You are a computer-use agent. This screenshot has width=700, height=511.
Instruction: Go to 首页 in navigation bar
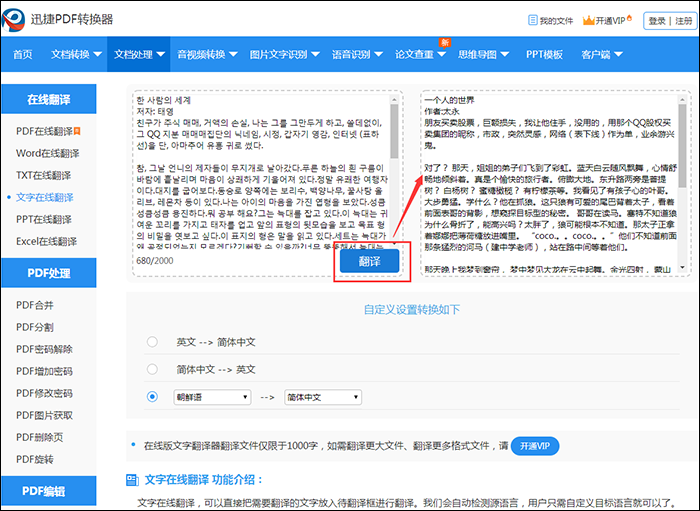(22, 54)
